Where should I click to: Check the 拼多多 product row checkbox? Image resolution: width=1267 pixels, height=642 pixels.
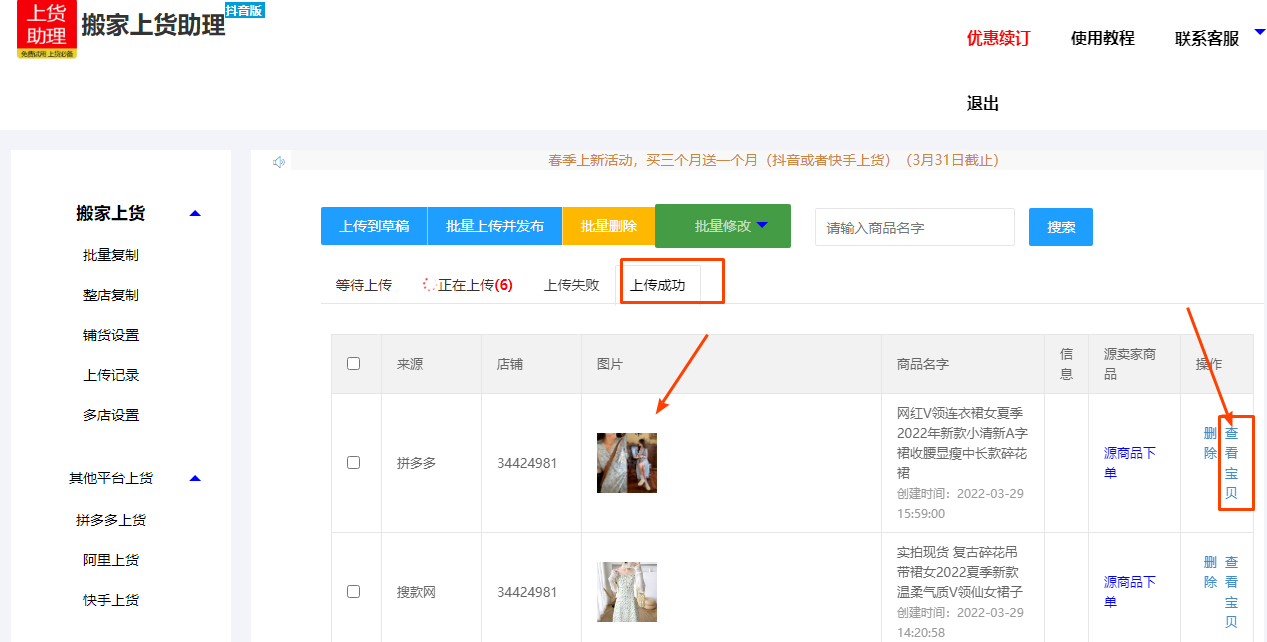[x=353, y=462]
